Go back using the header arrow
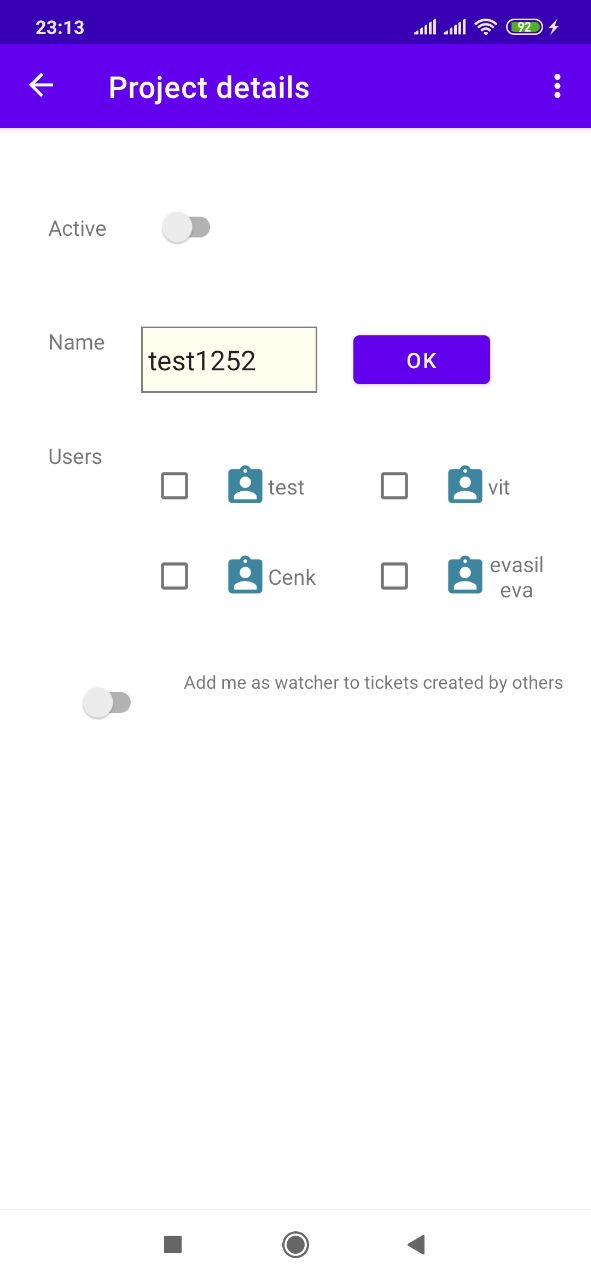The width and height of the screenshot is (591, 1280). (41, 86)
